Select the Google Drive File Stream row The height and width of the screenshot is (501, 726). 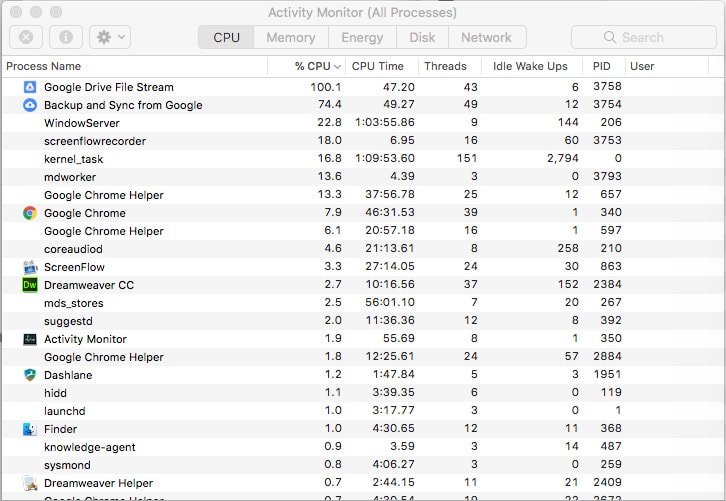(363, 87)
